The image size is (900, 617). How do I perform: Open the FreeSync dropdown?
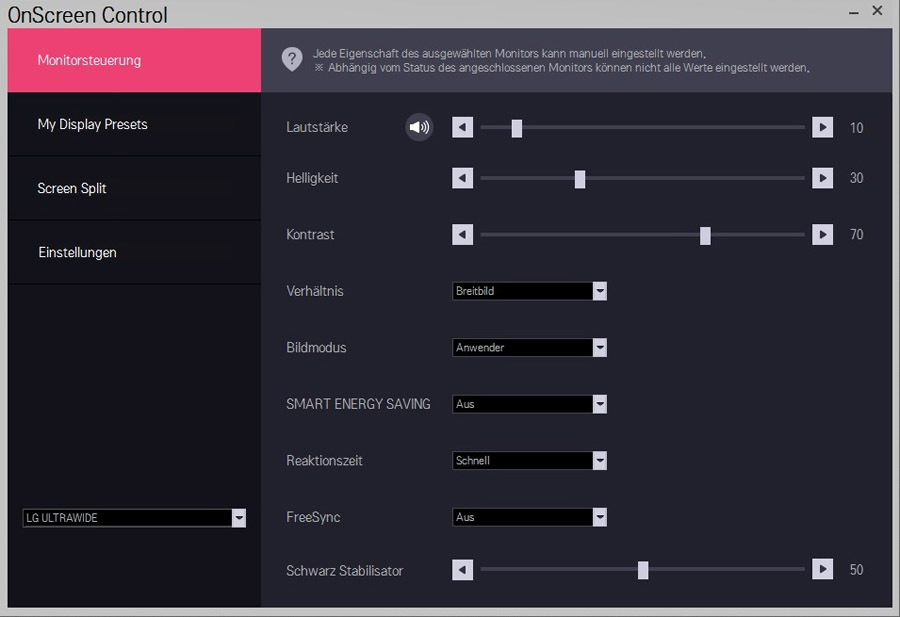(x=529, y=517)
